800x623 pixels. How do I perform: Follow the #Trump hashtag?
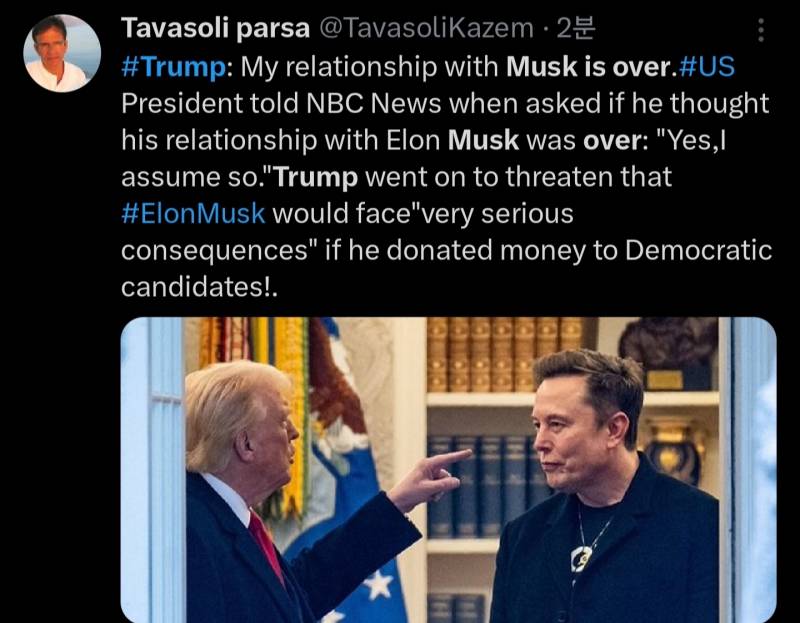[173, 66]
